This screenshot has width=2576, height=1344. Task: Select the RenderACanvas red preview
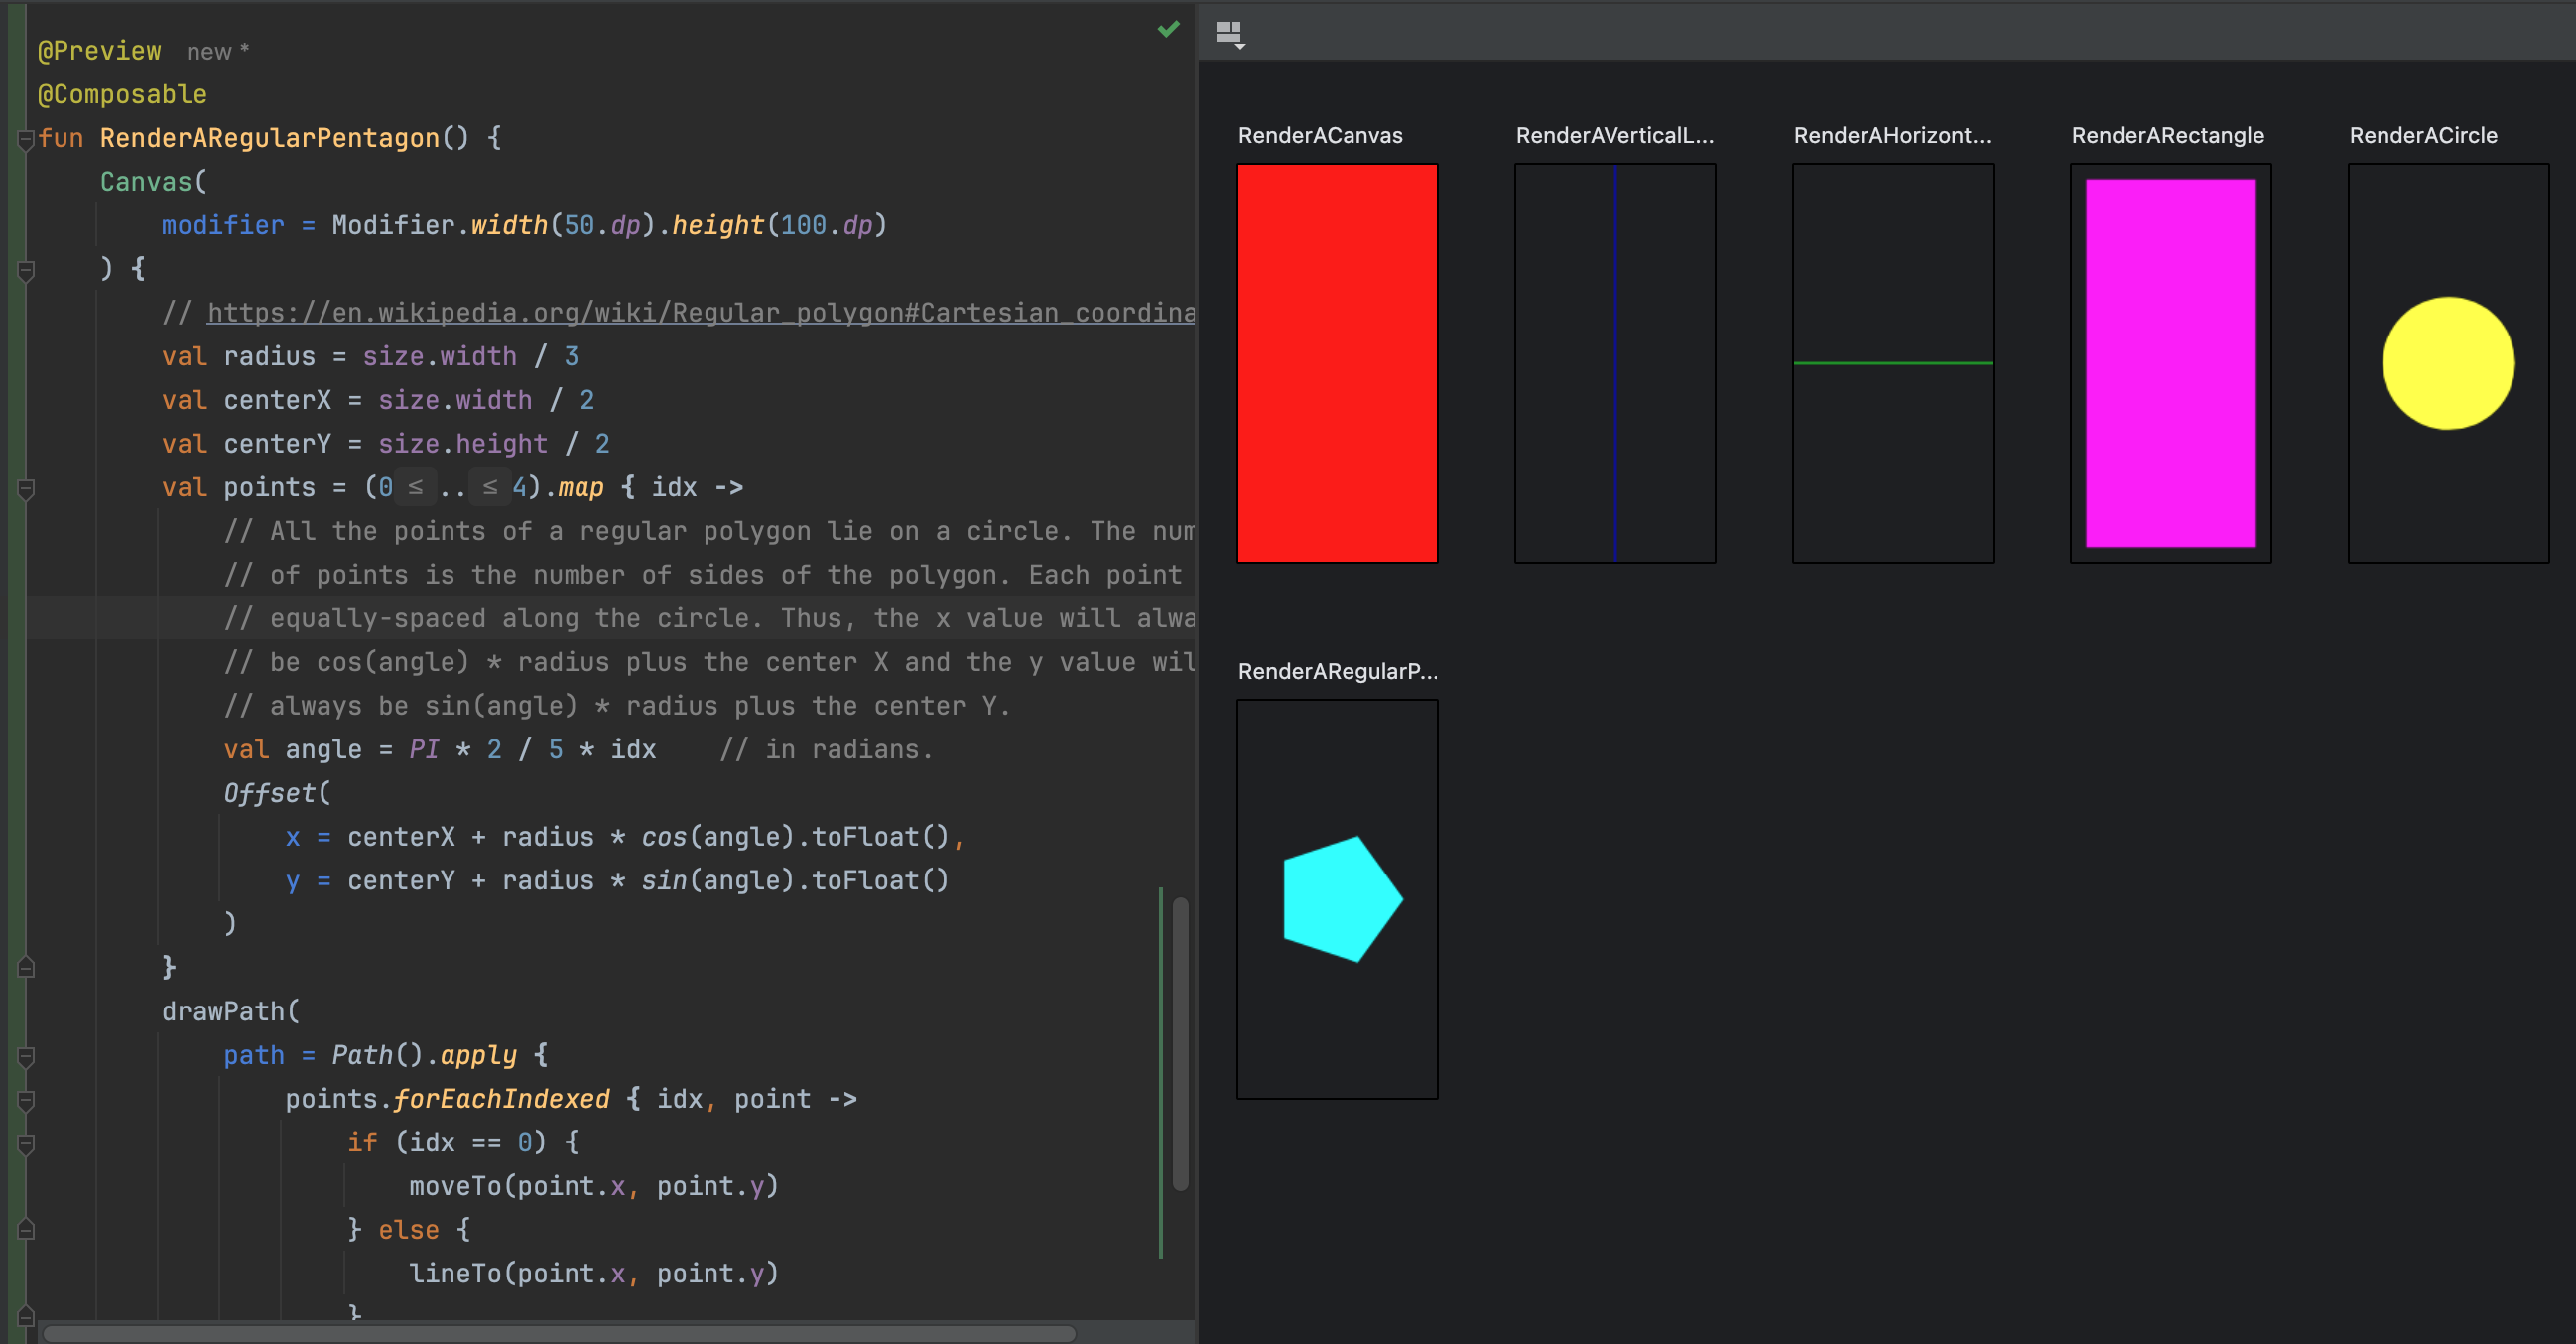point(1337,363)
